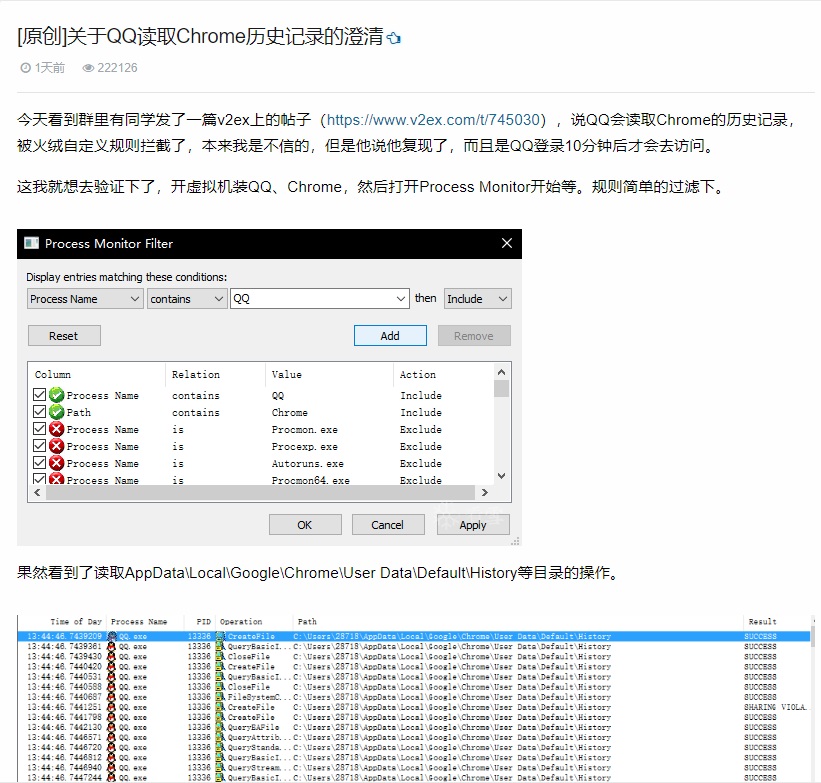The image size is (821, 783).
Task: Select the highlighted CreateFile row in the log
Action: point(400,635)
